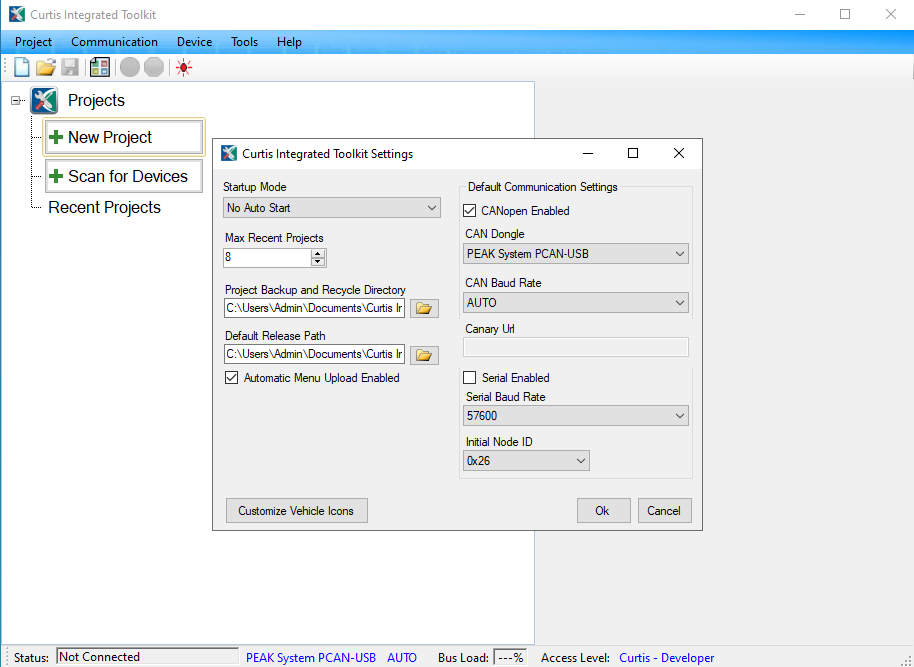Click Scan for Devices
The image size is (914, 667).
point(123,175)
